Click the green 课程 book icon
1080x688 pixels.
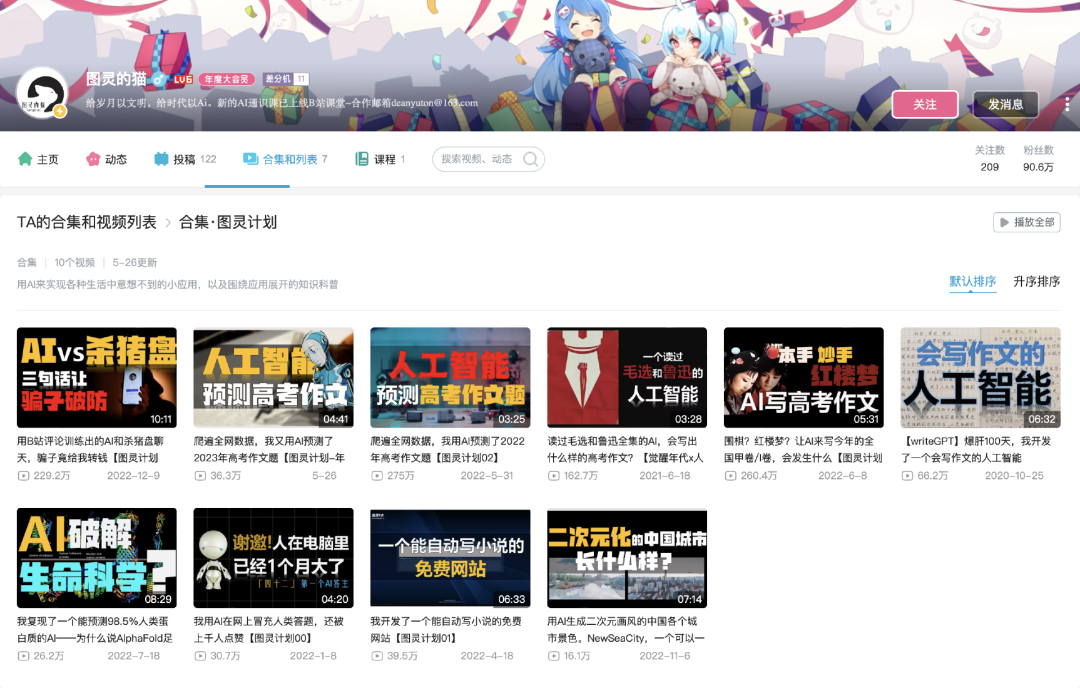(362, 159)
